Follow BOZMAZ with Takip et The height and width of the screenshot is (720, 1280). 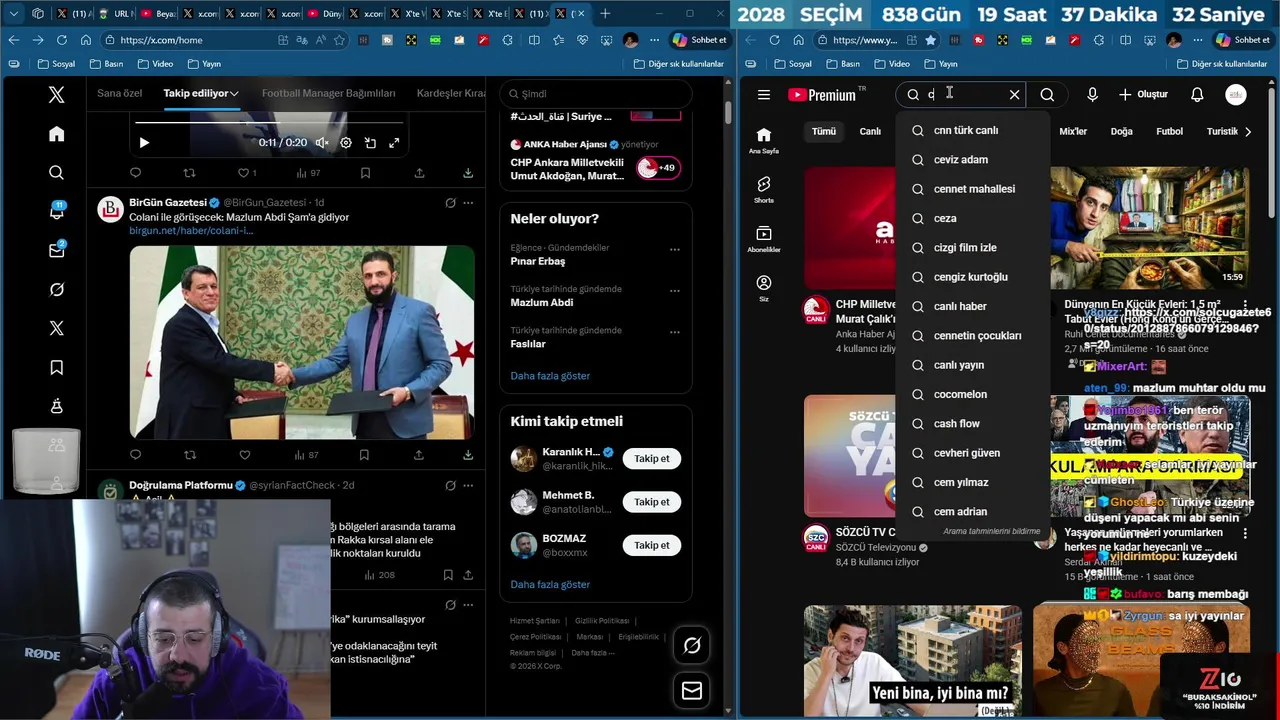[652, 545]
